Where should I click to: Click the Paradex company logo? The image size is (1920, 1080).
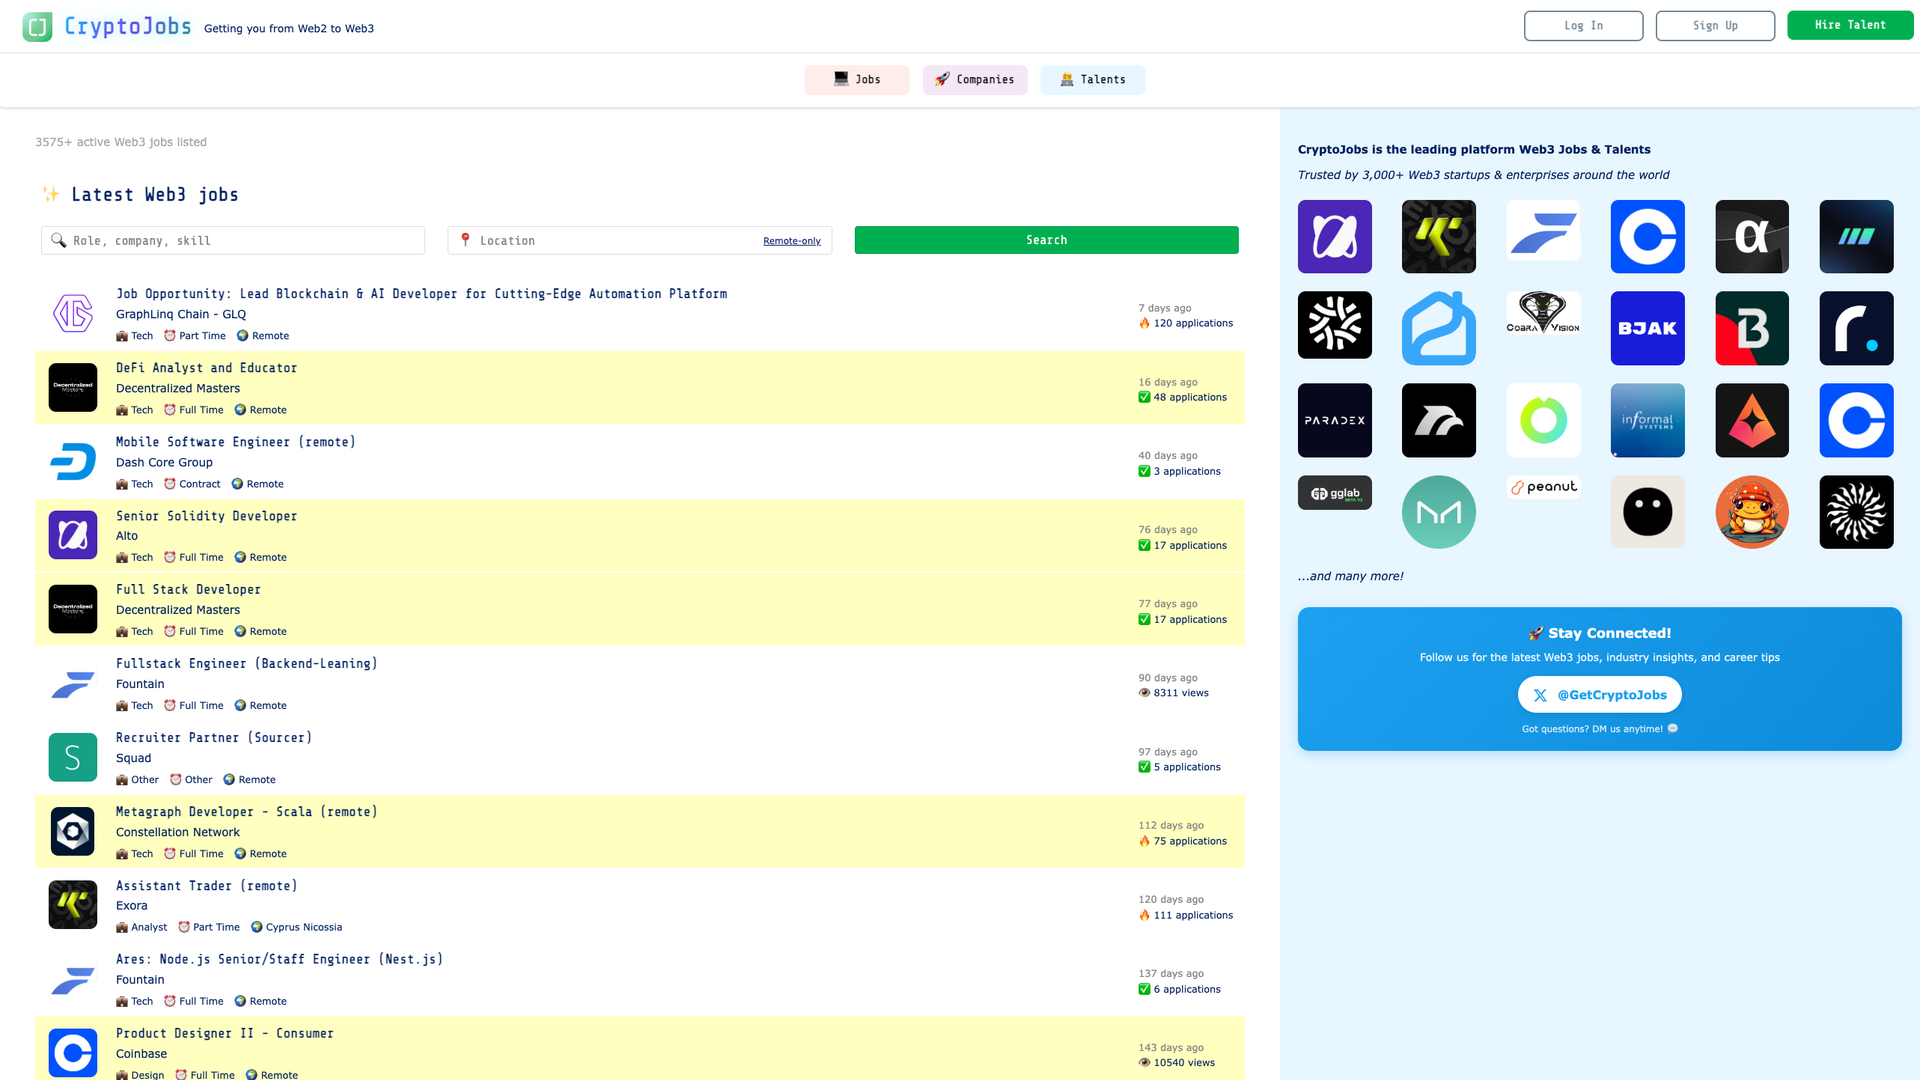pos(1334,420)
